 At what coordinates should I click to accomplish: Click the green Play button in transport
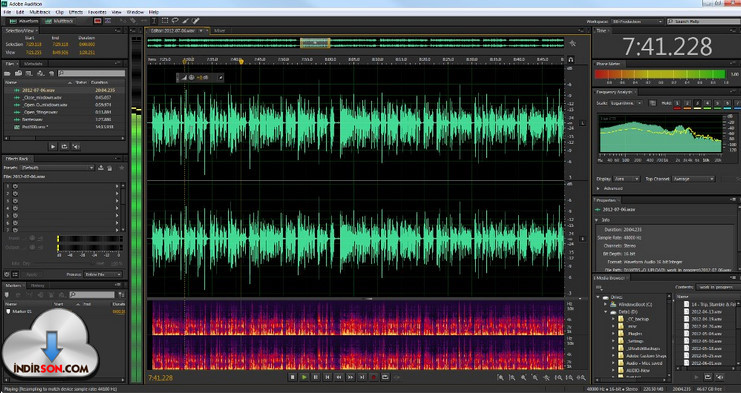point(304,377)
